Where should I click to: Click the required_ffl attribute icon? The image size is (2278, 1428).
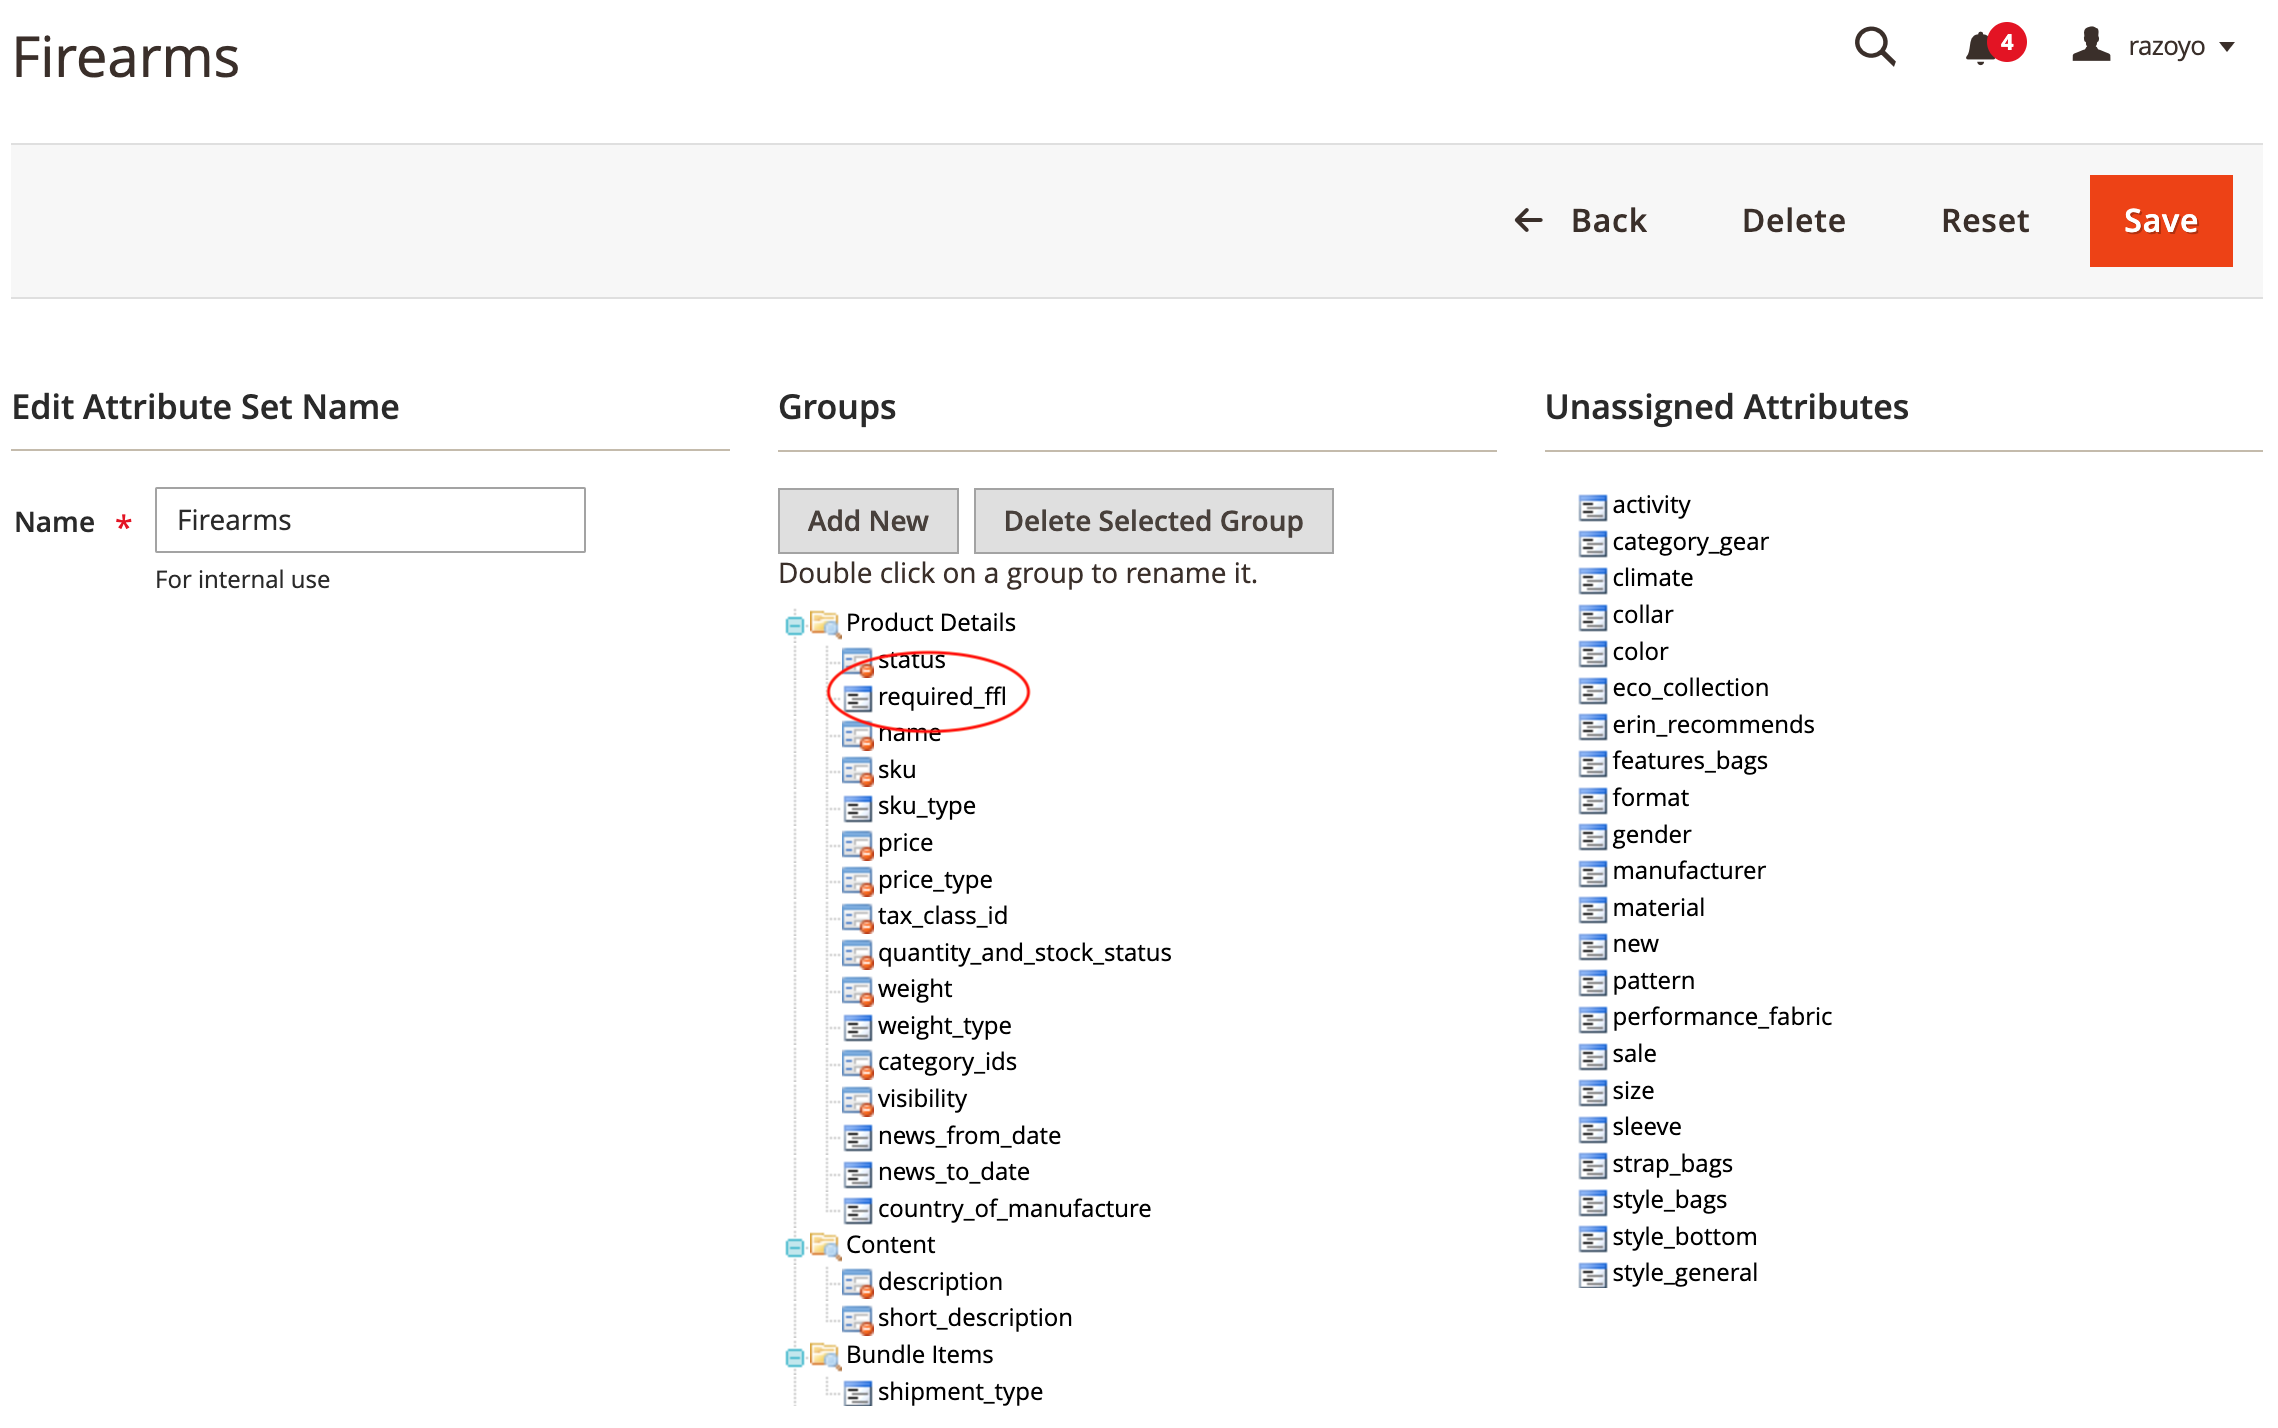tap(857, 698)
